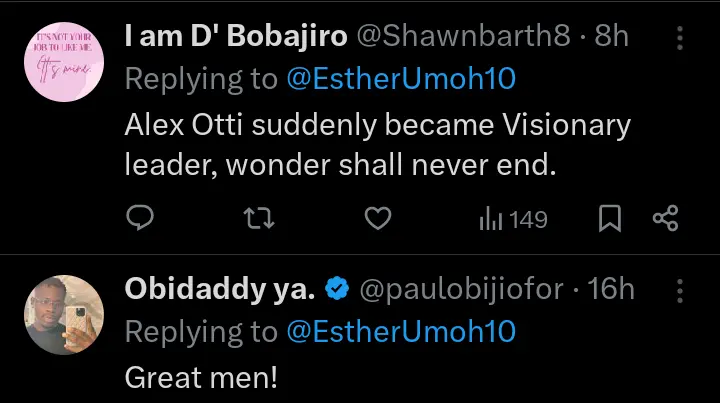Share the Alex Otti tweet
The image size is (720, 403).
(665, 219)
